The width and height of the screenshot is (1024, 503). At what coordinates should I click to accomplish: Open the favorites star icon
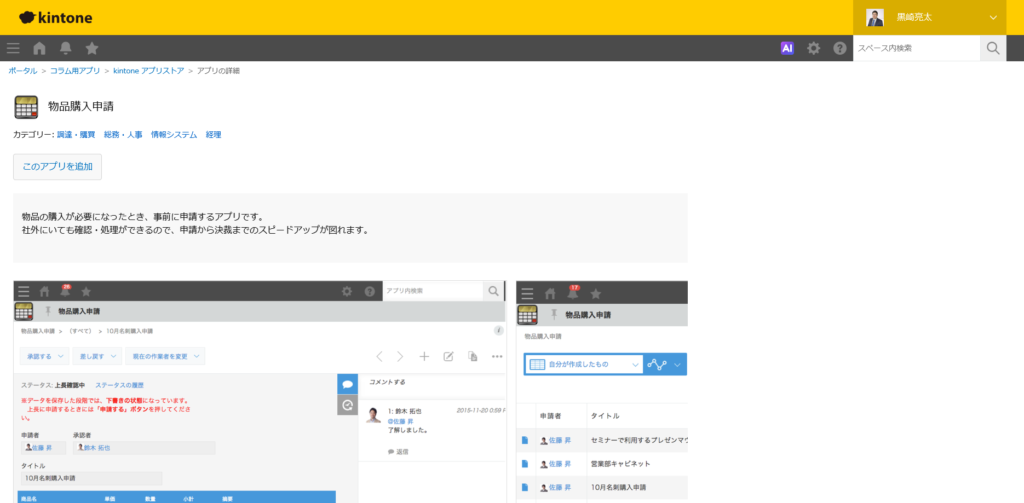pos(92,48)
